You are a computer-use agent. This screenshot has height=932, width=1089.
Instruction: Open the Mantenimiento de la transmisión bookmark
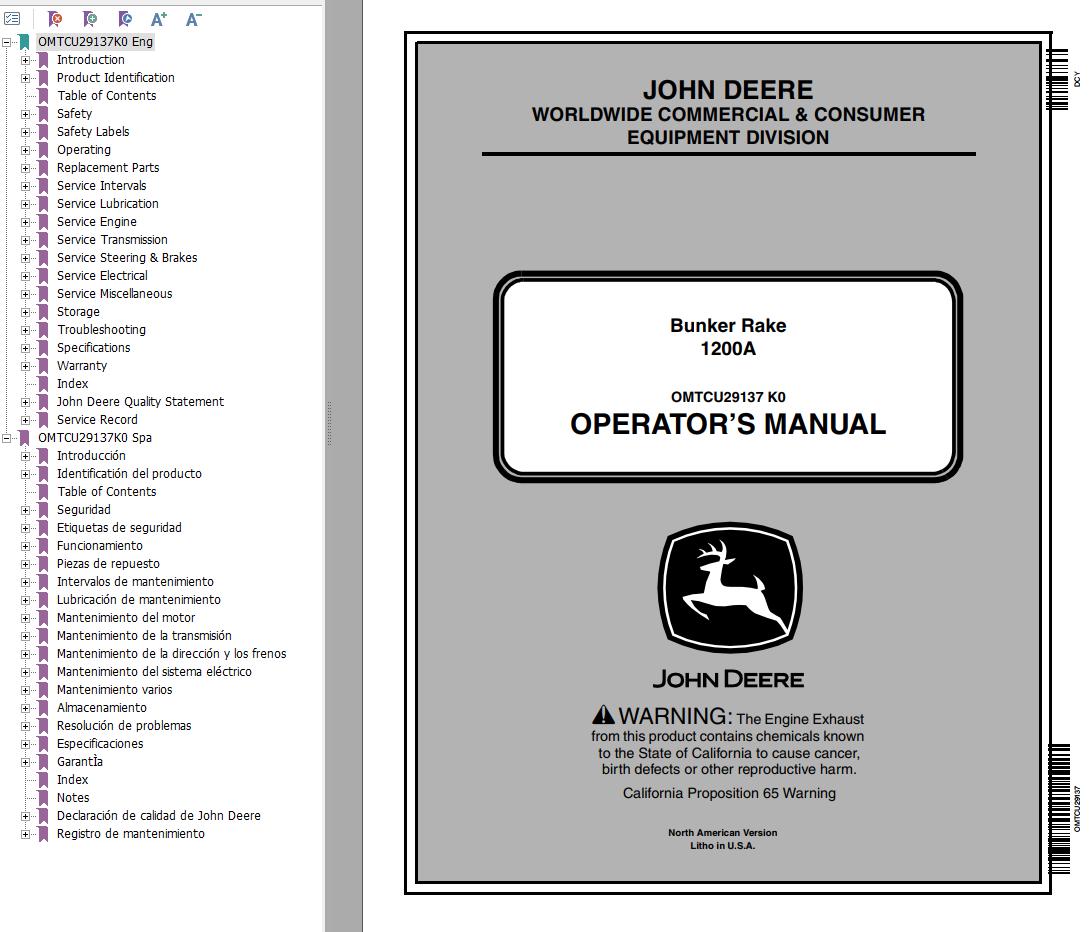point(144,636)
